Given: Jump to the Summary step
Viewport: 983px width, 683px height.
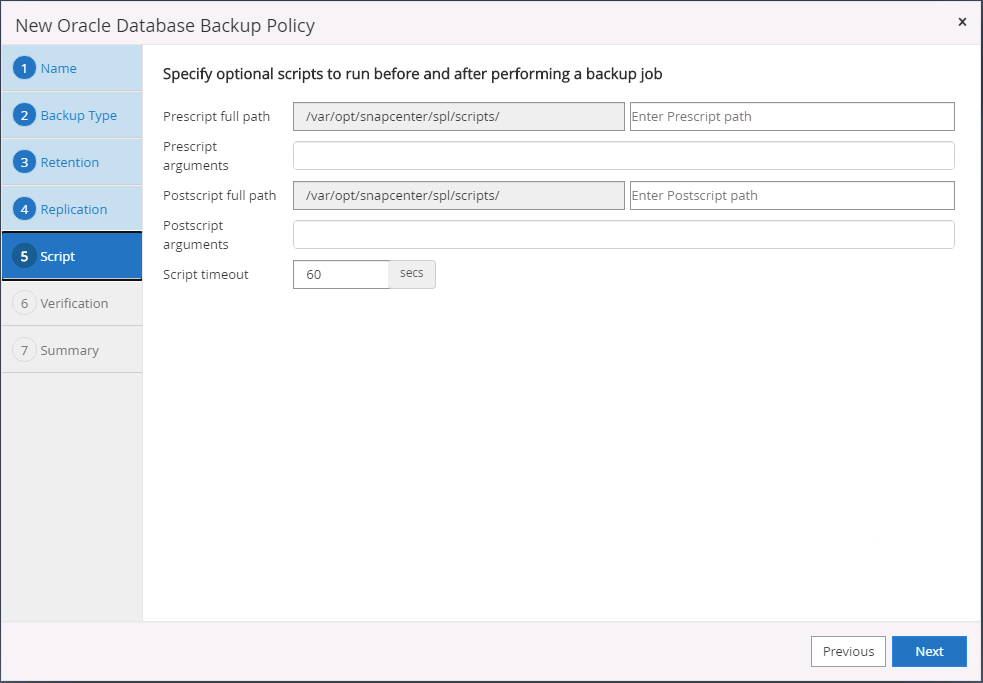Looking at the screenshot, I should point(70,351).
